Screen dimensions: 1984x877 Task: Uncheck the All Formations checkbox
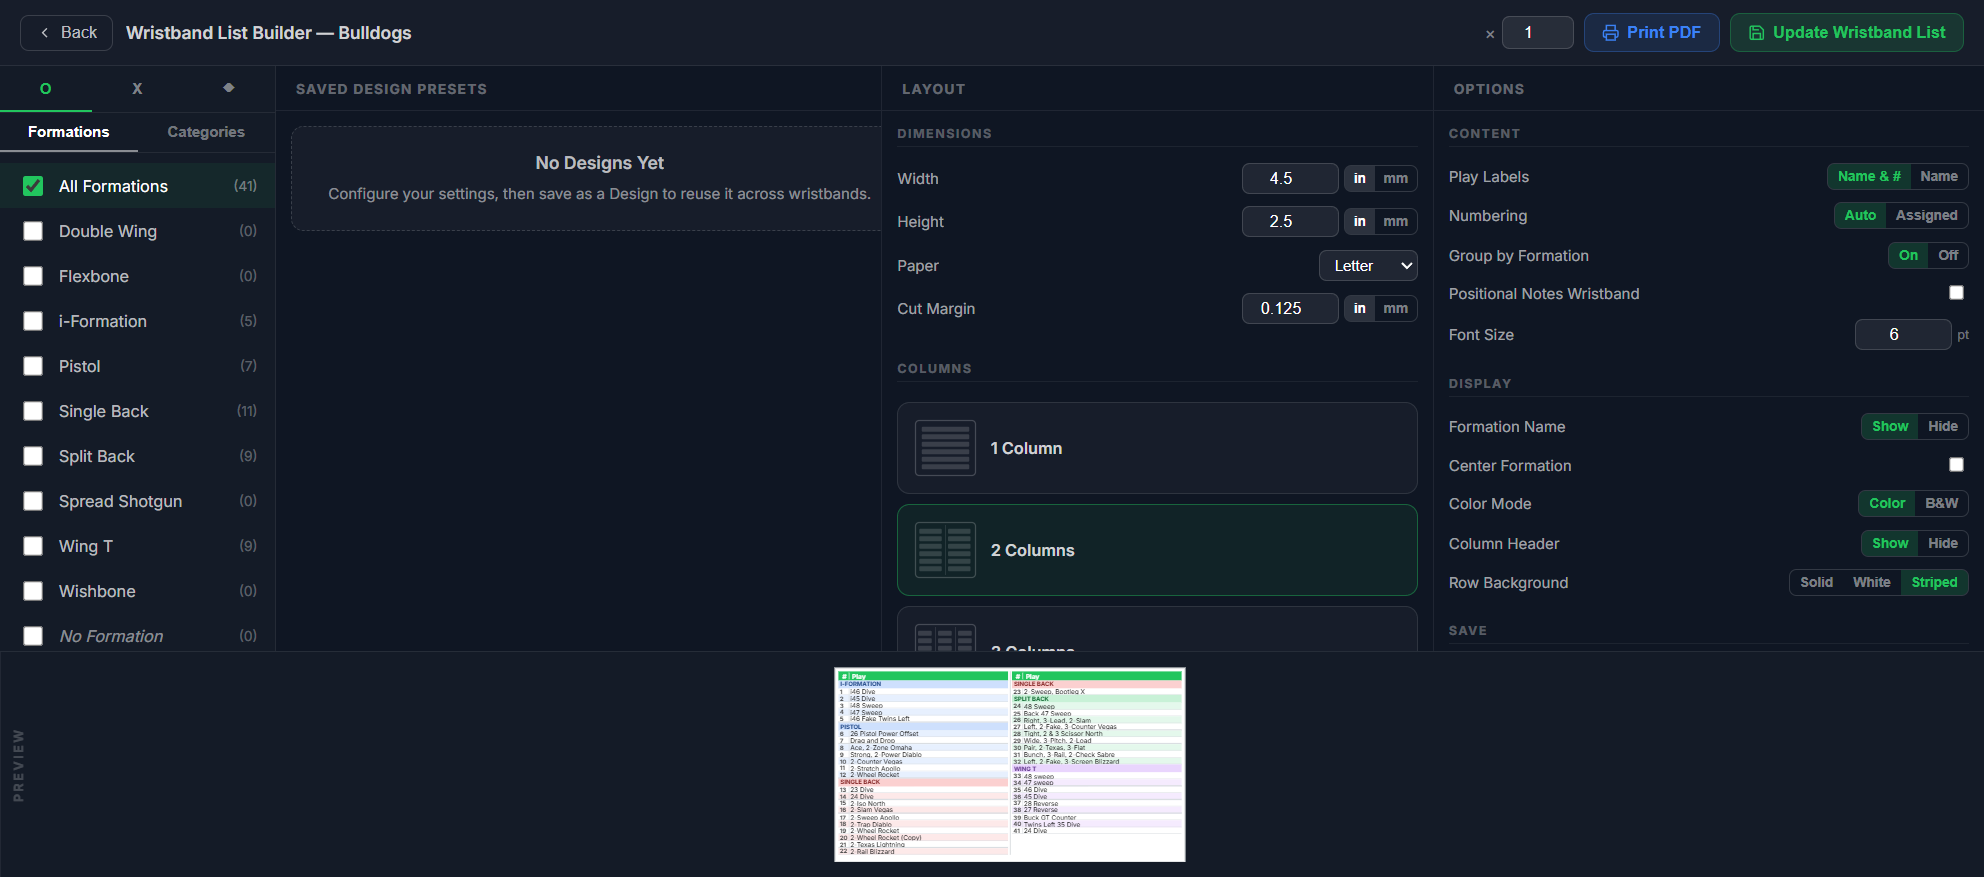point(33,186)
